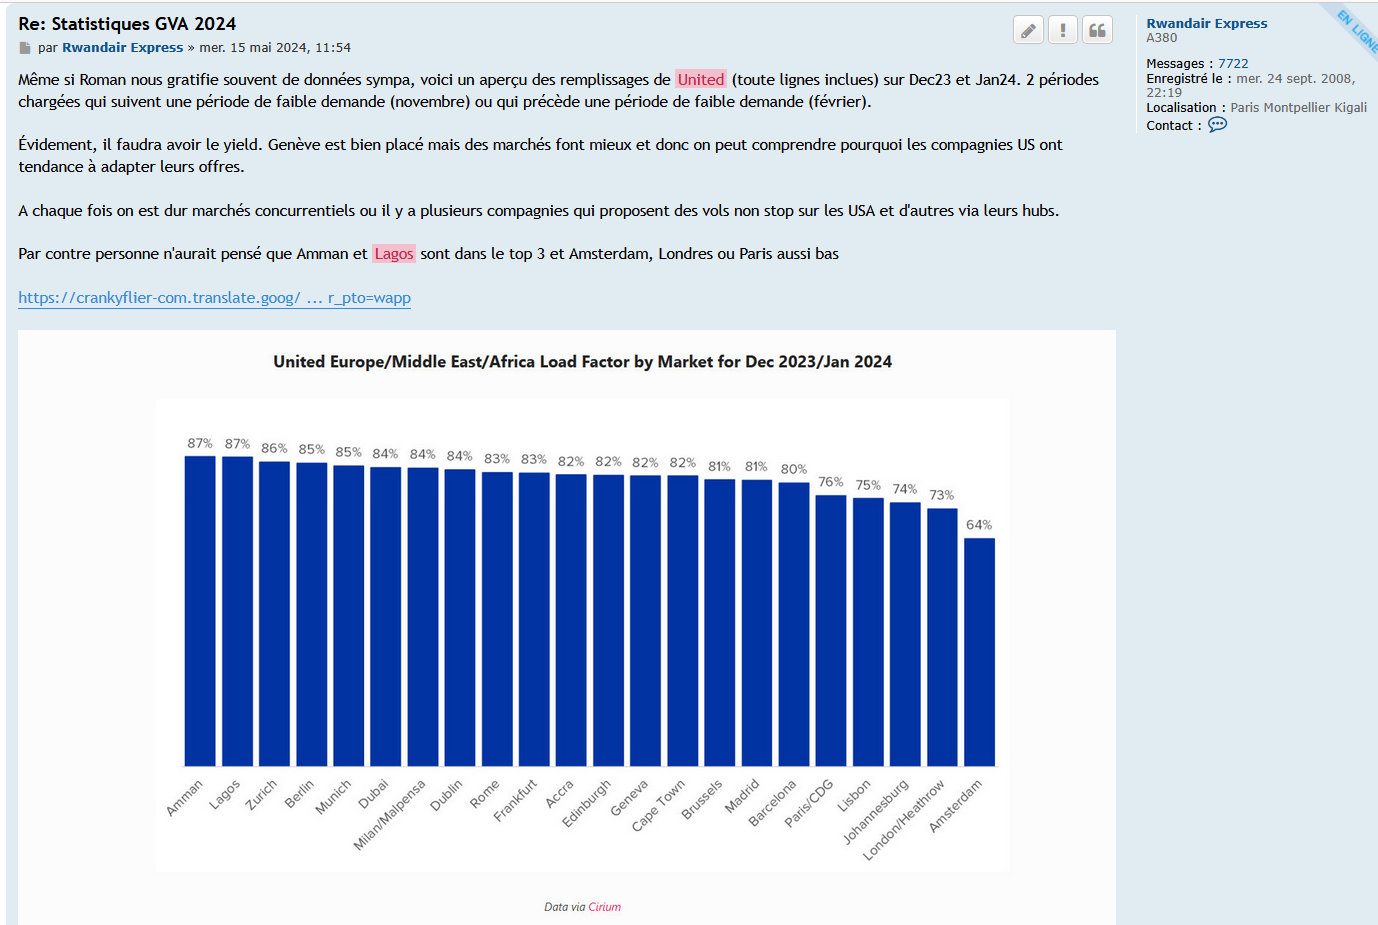
Task: Quote this post with quotation icon
Action: [x=1097, y=30]
